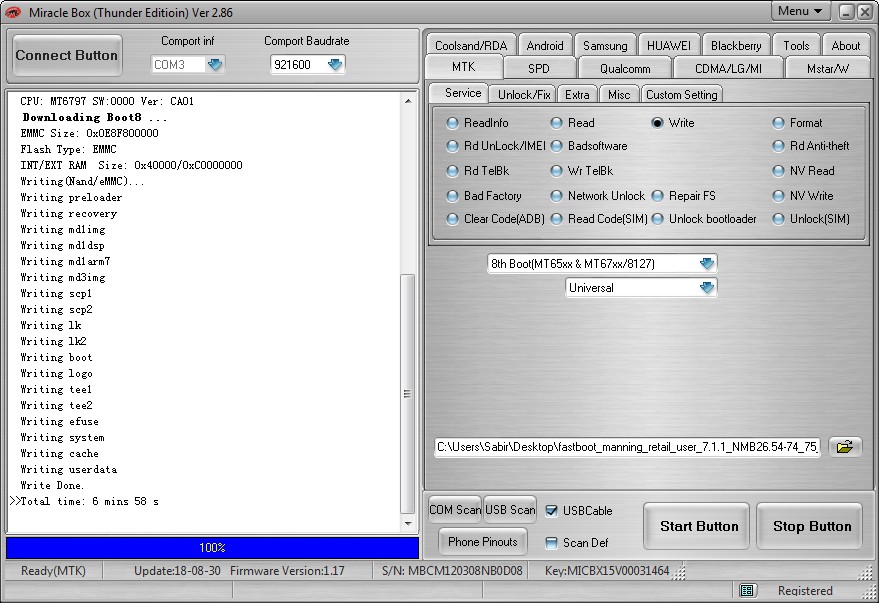This screenshot has width=879, height=603.
Task: Open the Misc sub-tab
Action: tap(619, 94)
